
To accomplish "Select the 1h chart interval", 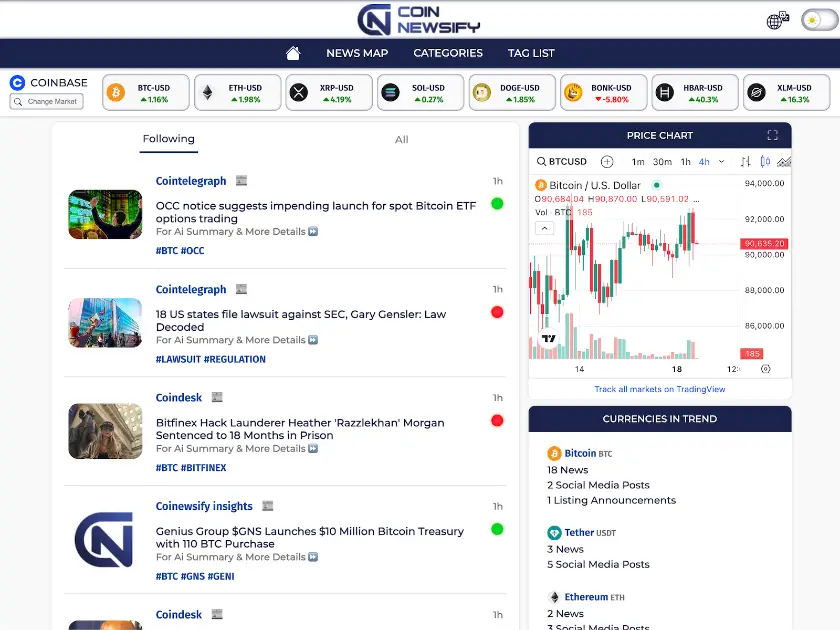I will pyautogui.click(x=685, y=161).
